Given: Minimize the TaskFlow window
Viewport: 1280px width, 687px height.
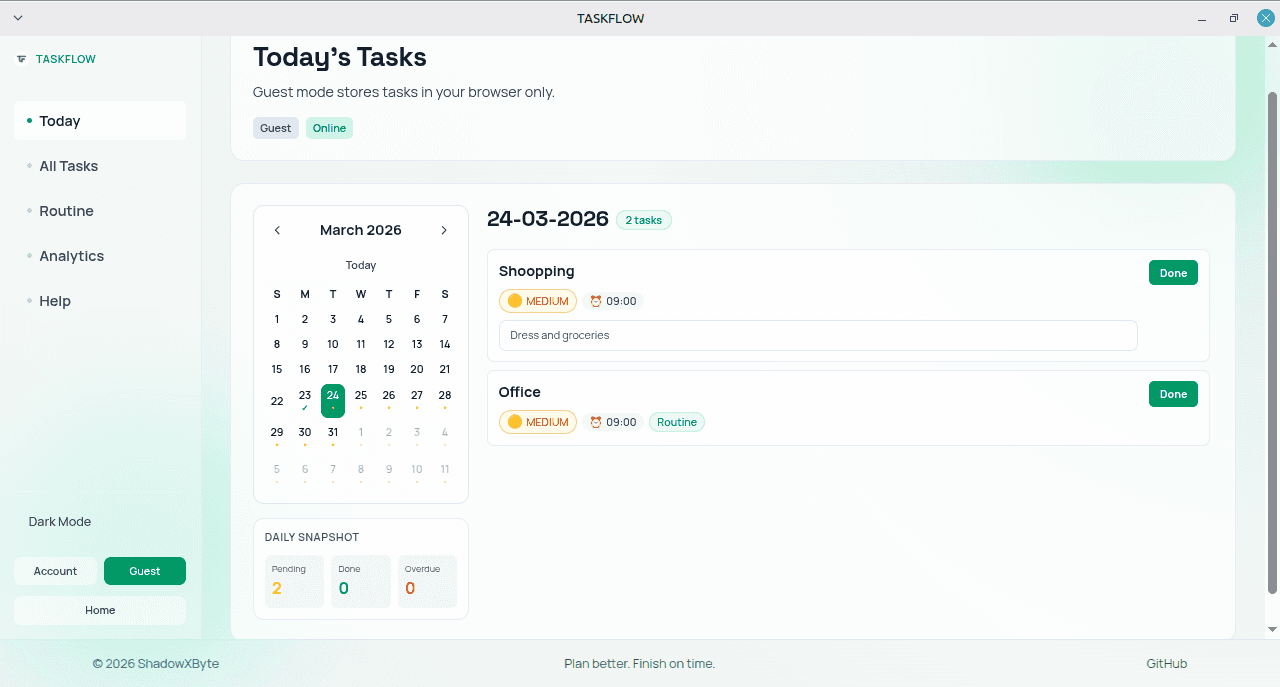Looking at the screenshot, I should pos(1203,18).
